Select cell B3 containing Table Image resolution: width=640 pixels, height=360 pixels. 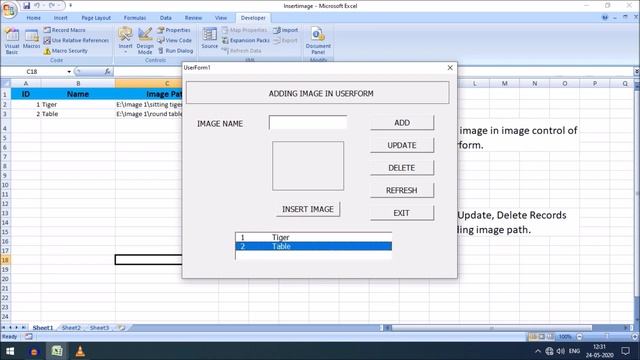(78, 114)
